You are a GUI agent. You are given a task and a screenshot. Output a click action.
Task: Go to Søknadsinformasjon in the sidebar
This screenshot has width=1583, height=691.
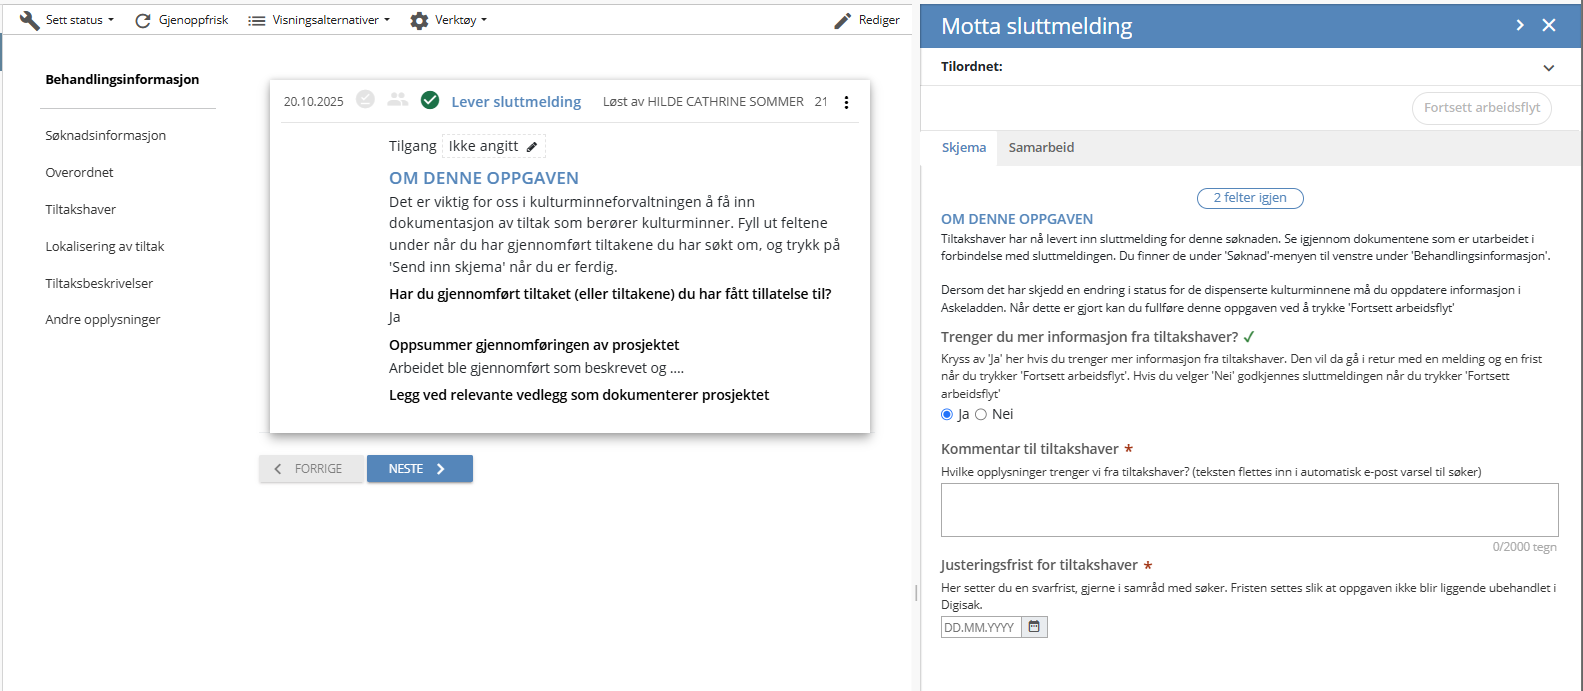[x=106, y=136]
